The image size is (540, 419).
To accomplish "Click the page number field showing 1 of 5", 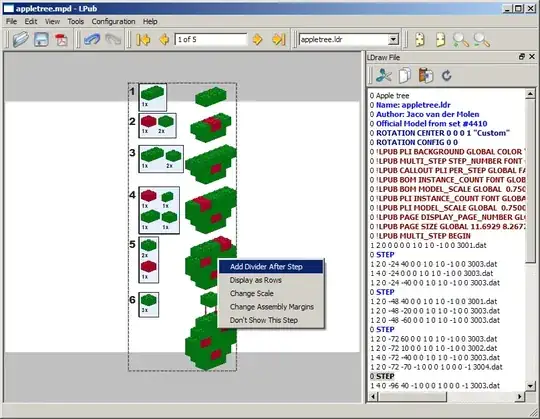I will point(211,40).
